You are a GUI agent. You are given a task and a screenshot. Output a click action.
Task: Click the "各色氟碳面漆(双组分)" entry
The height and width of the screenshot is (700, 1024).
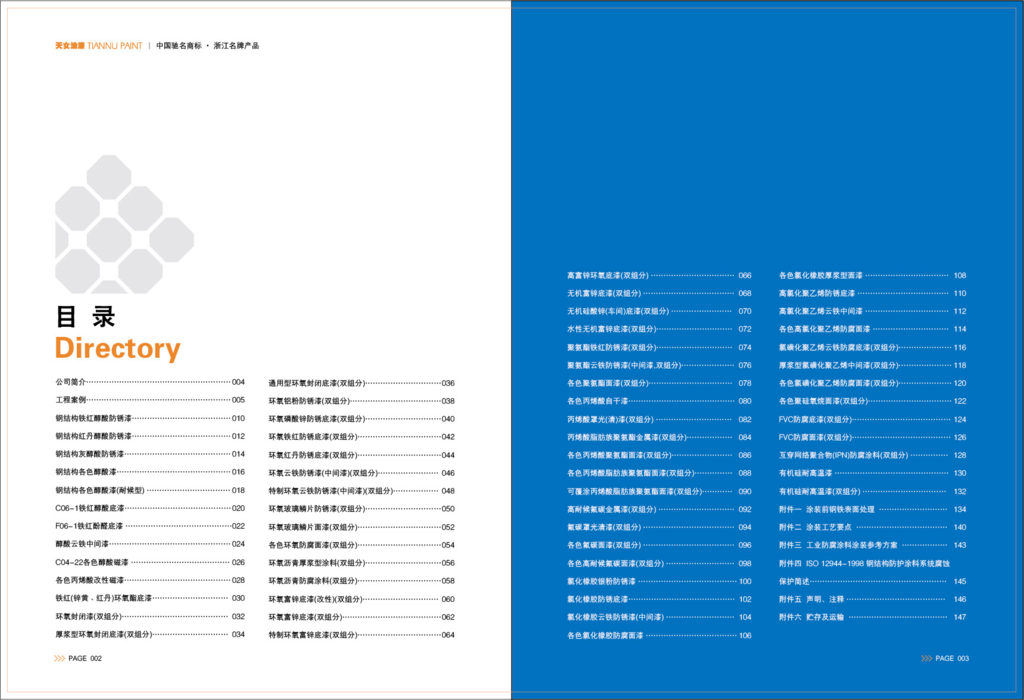(659, 545)
